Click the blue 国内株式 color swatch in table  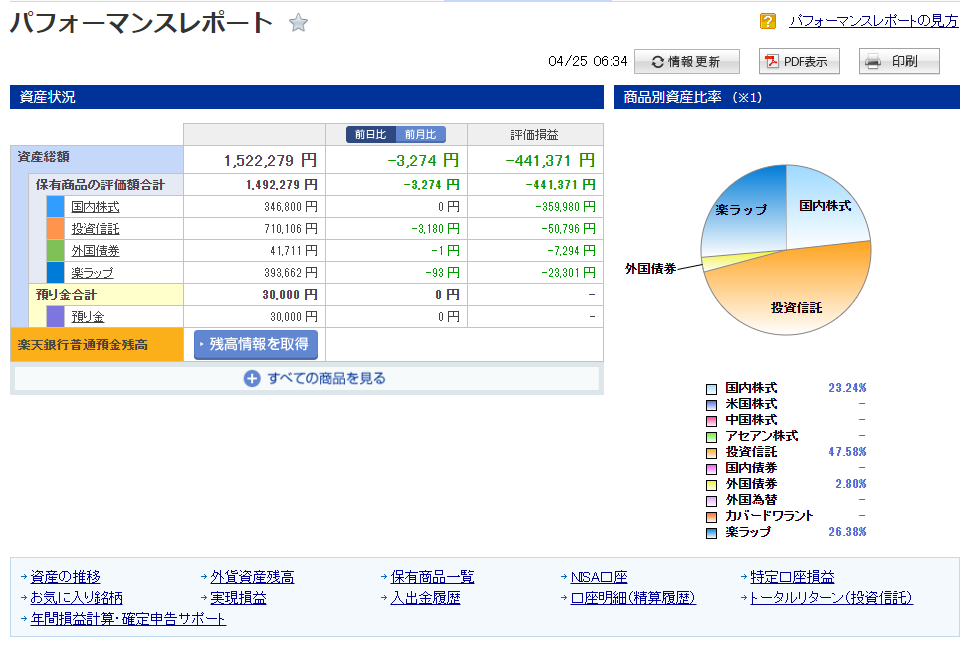click(56, 206)
